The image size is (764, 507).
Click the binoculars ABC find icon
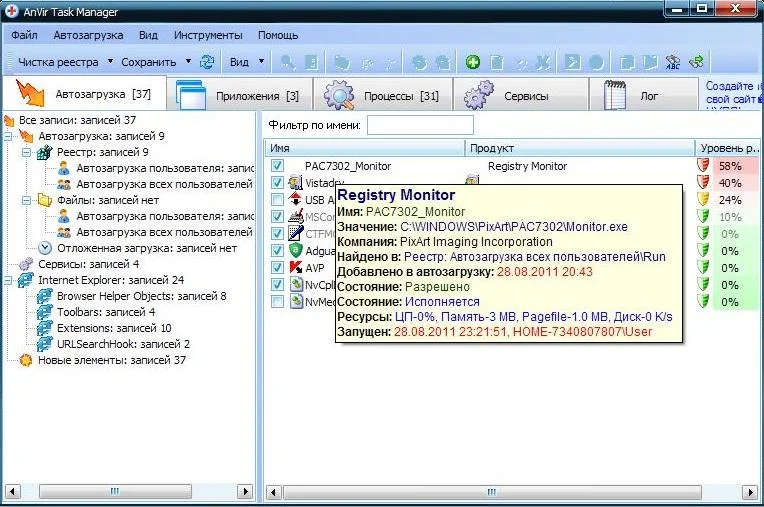[673, 62]
